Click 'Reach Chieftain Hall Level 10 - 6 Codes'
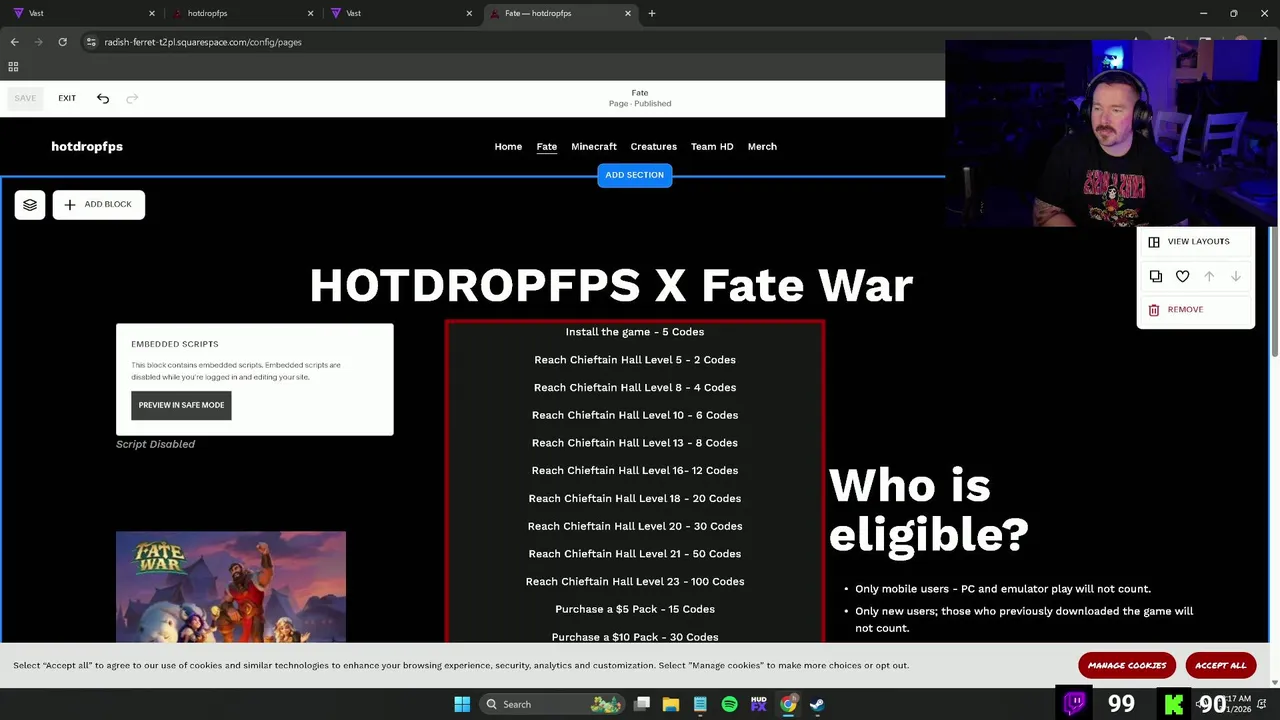 (635, 415)
